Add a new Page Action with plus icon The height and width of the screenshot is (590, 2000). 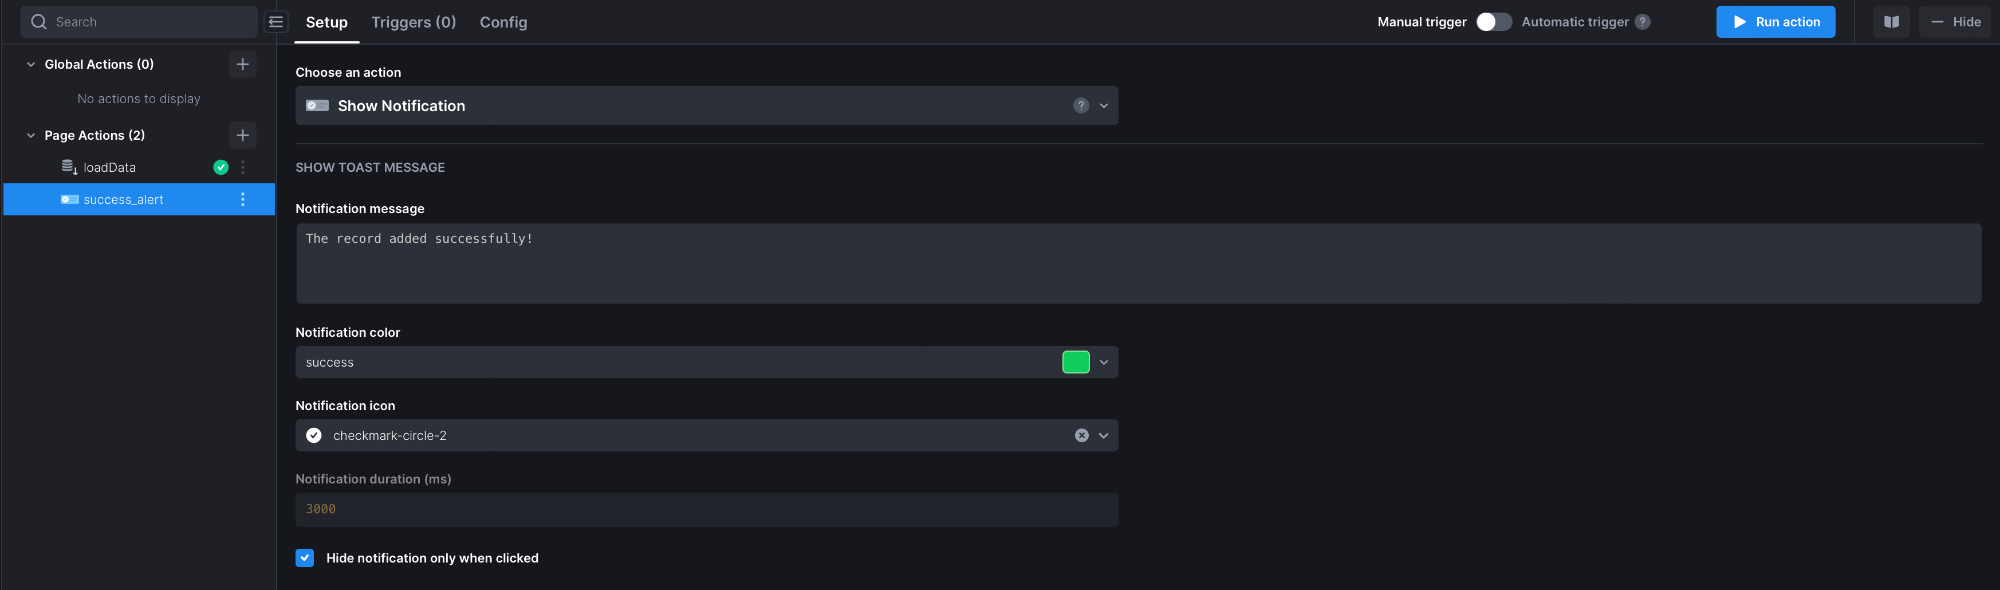pos(242,135)
